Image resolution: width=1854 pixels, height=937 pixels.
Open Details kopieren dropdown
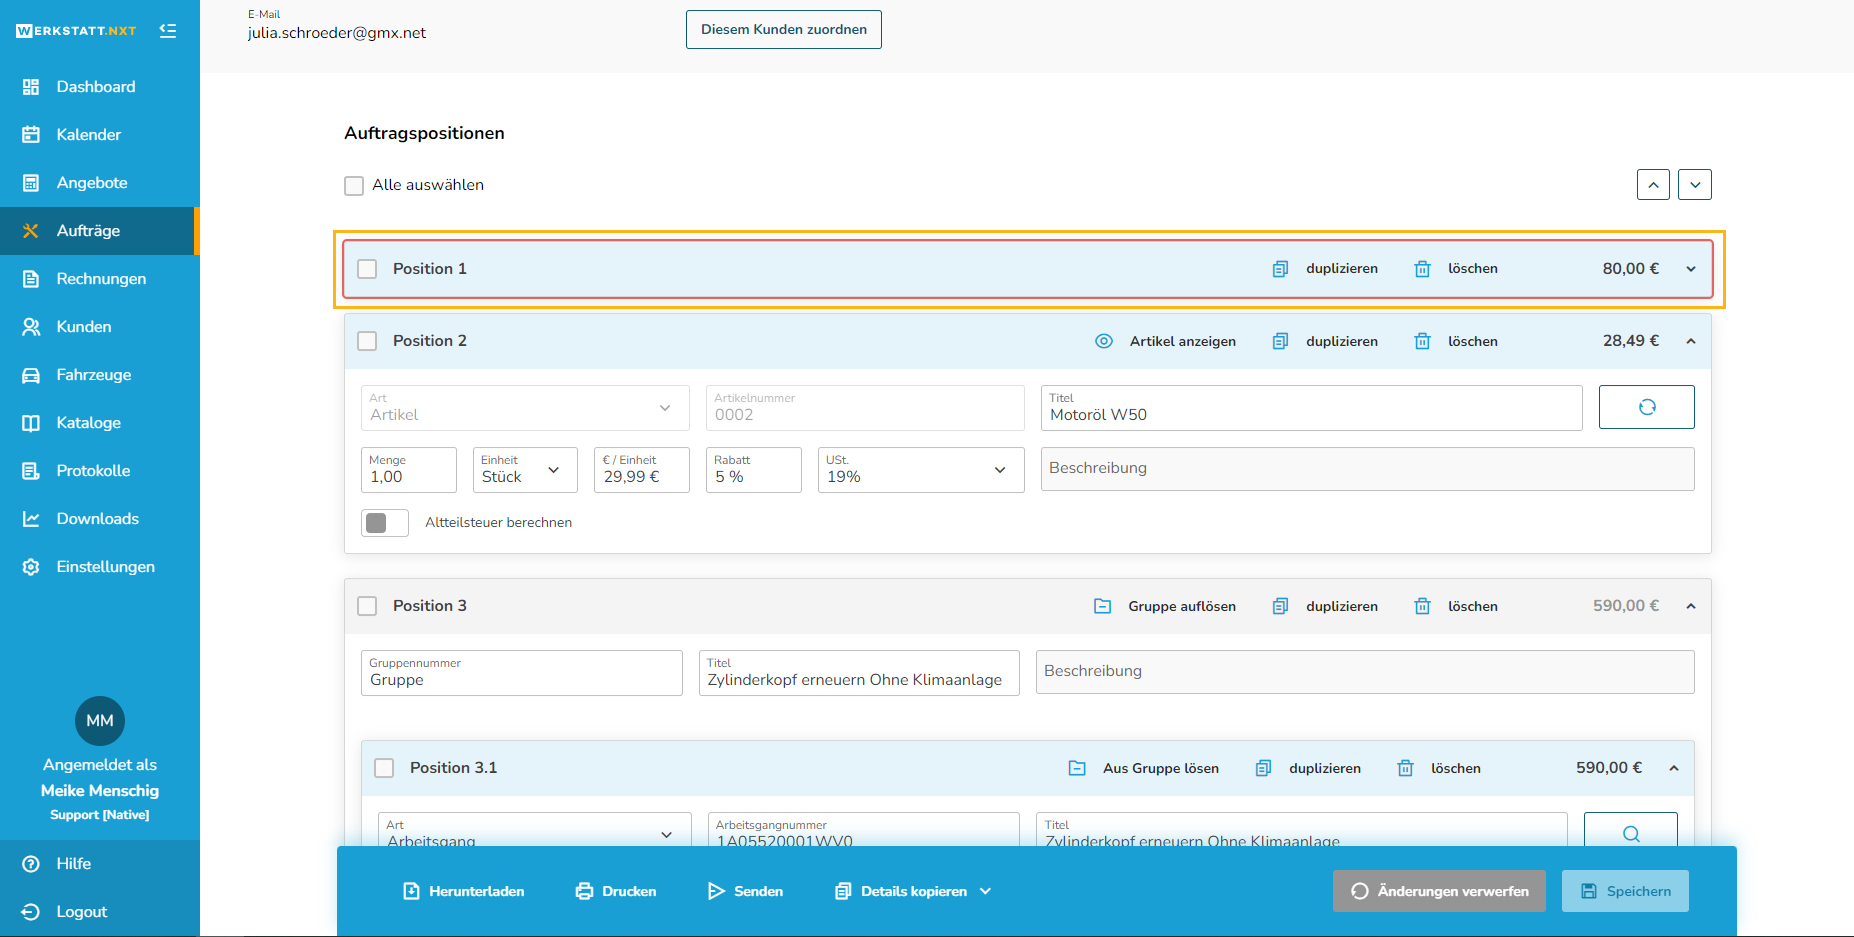pos(913,891)
